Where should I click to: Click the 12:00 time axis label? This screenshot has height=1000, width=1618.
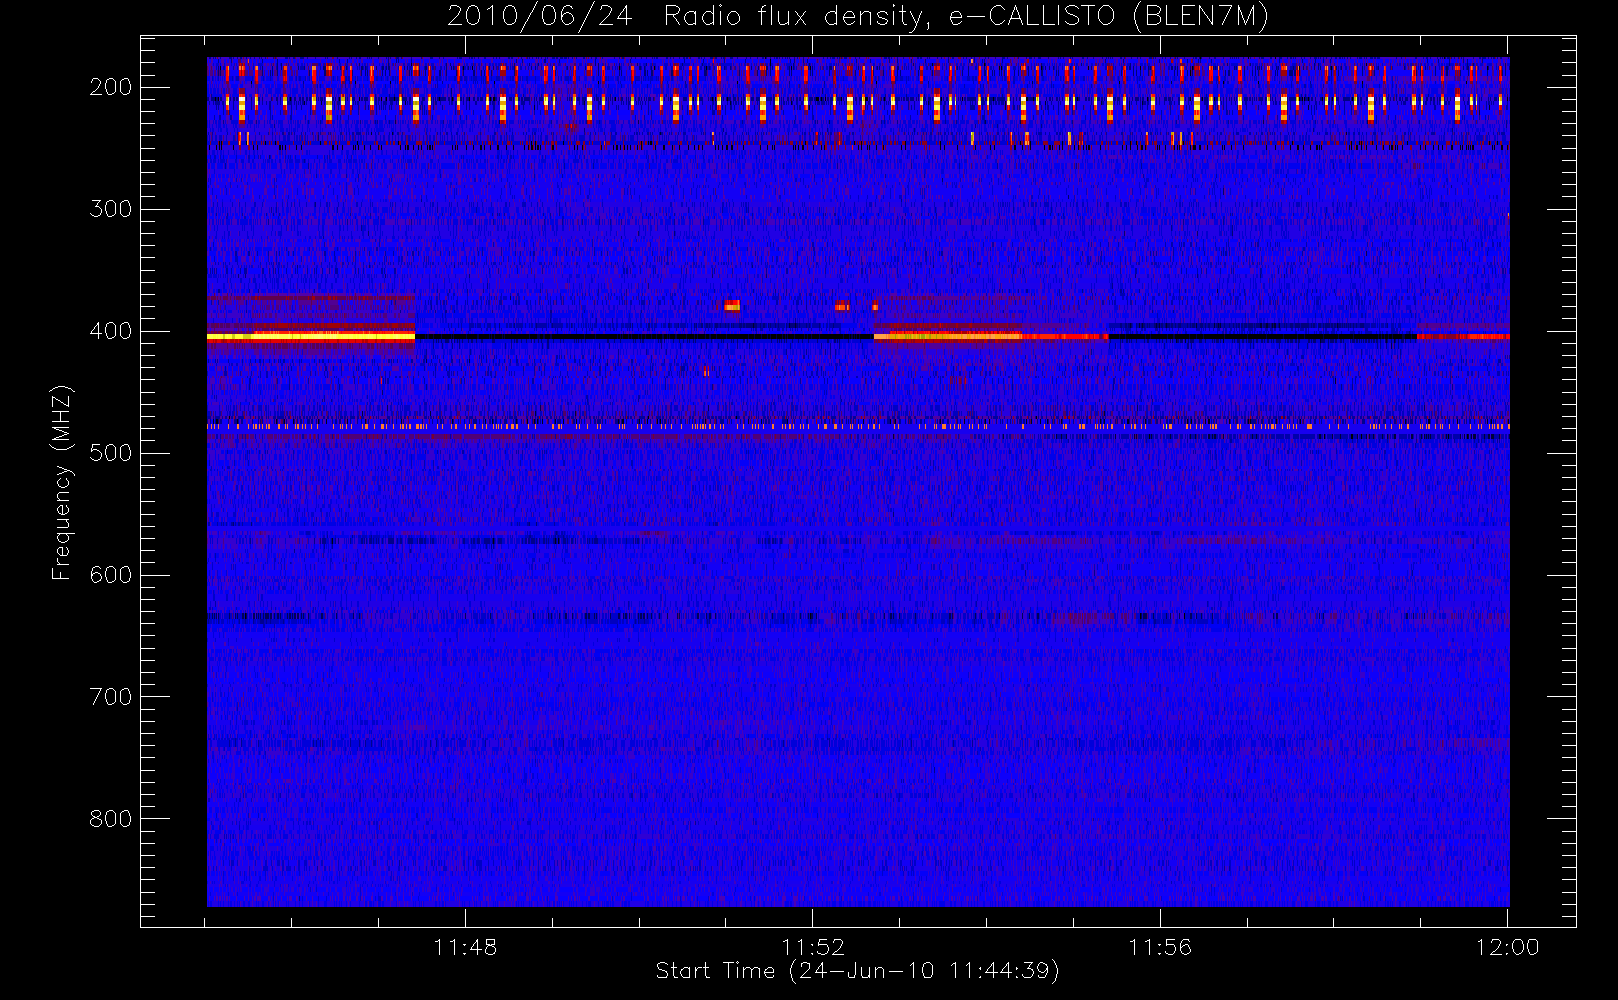click(1508, 947)
